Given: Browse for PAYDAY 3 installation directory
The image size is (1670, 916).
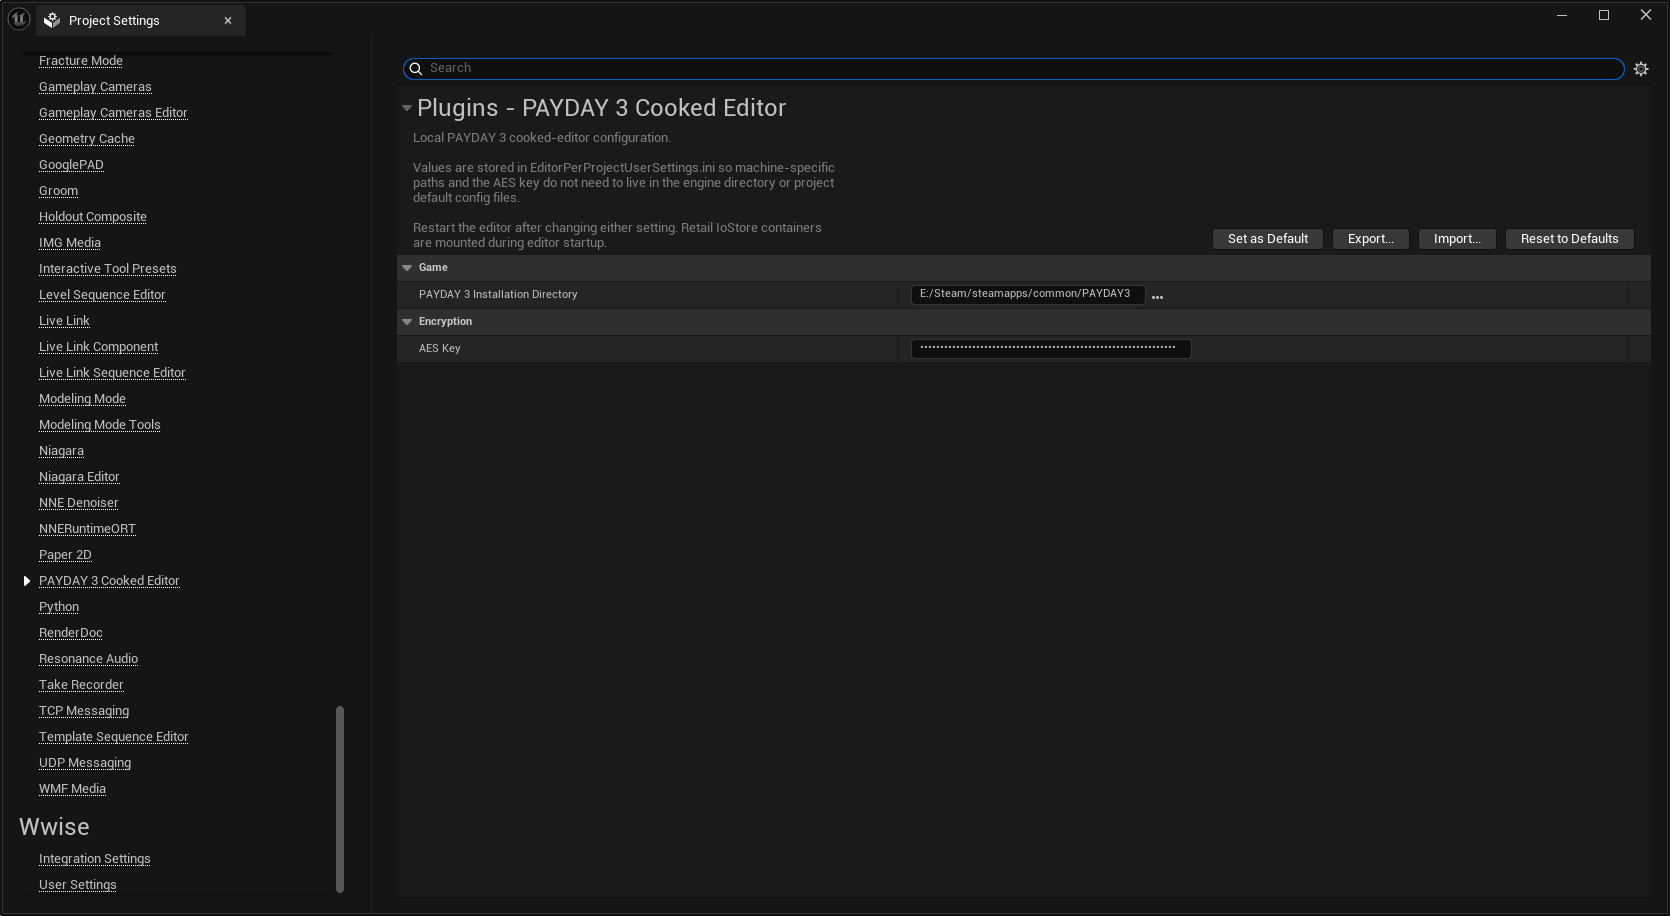Looking at the screenshot, I should [1157, 296].
